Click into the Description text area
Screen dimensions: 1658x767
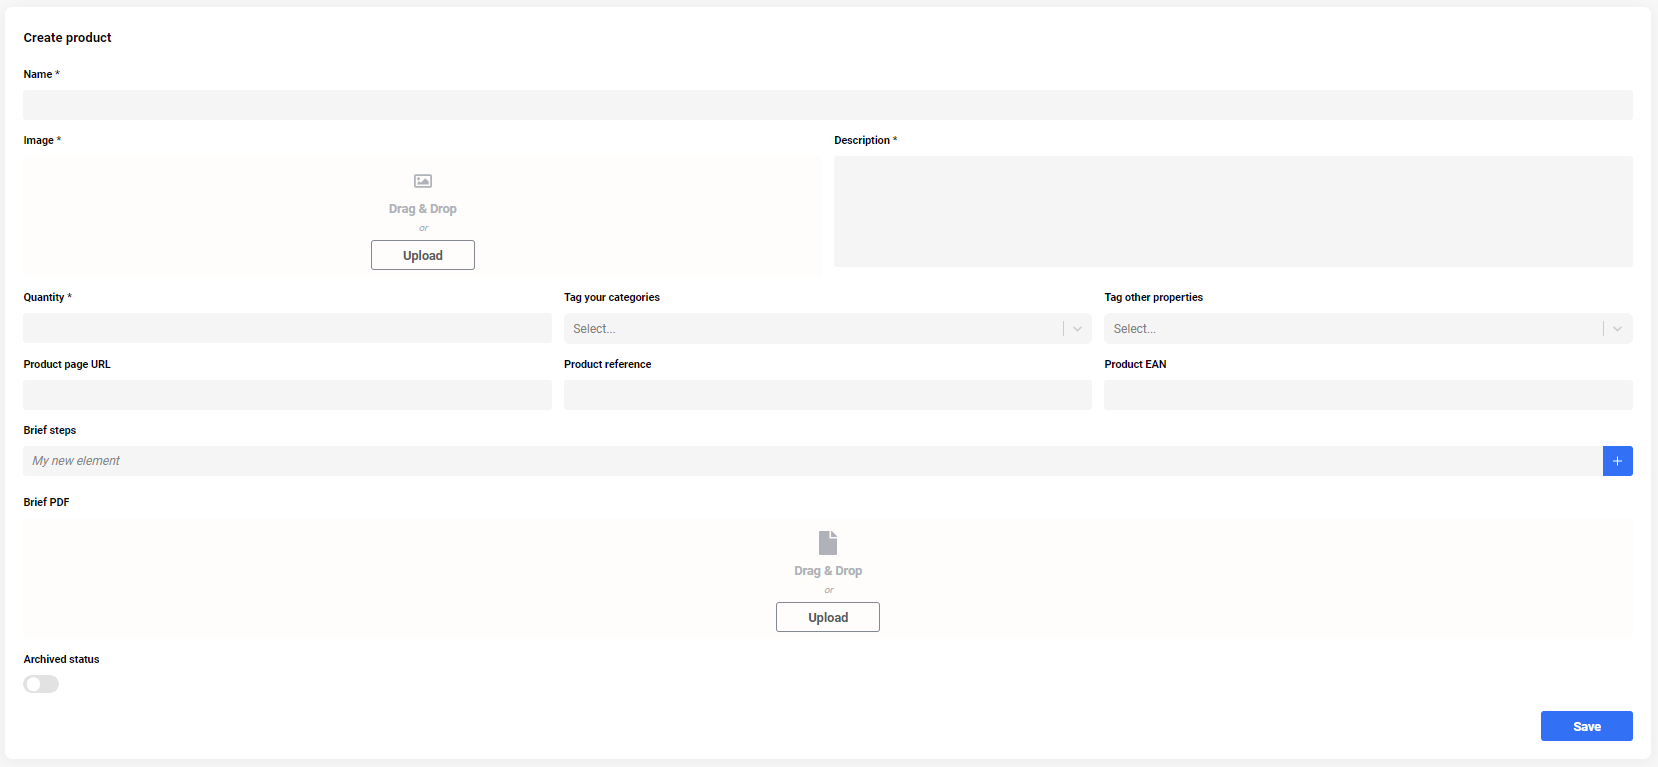click(x=1232, y=211)
